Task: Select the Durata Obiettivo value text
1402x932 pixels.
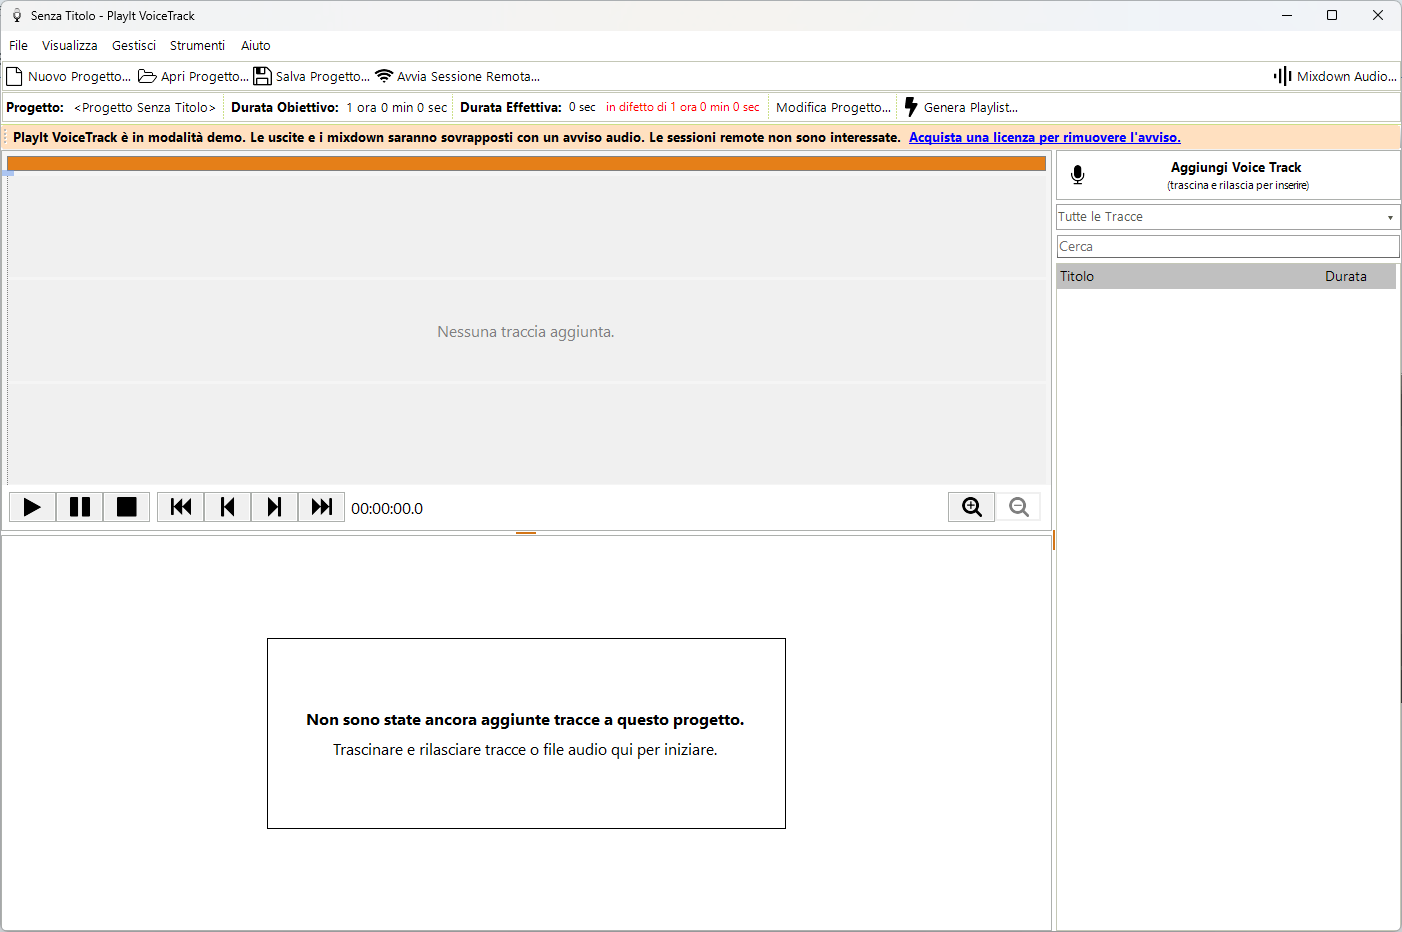Action: tap(397, 107)
